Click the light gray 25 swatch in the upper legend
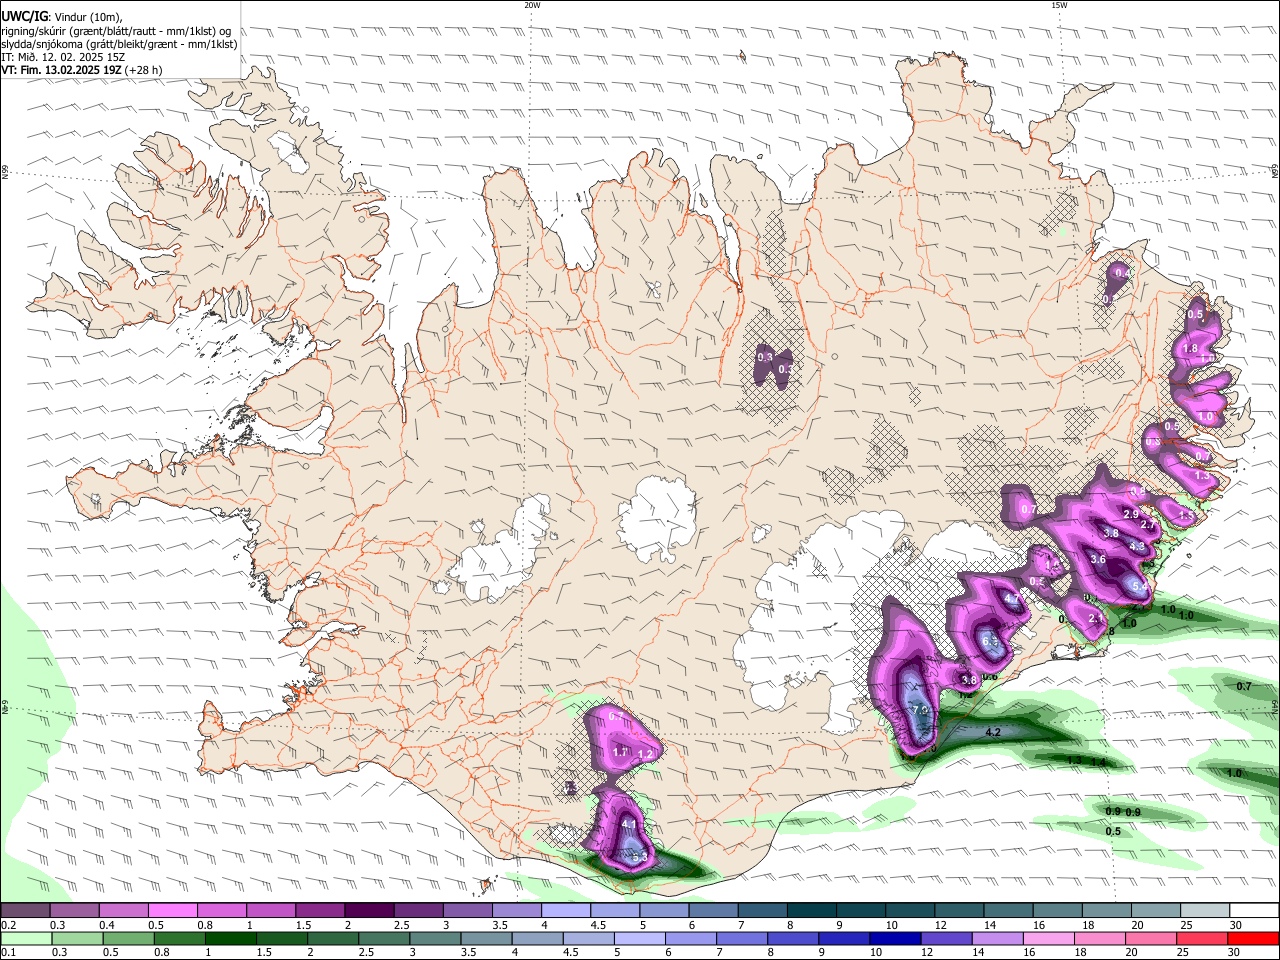1280x960 pixels. [1206, 911]
